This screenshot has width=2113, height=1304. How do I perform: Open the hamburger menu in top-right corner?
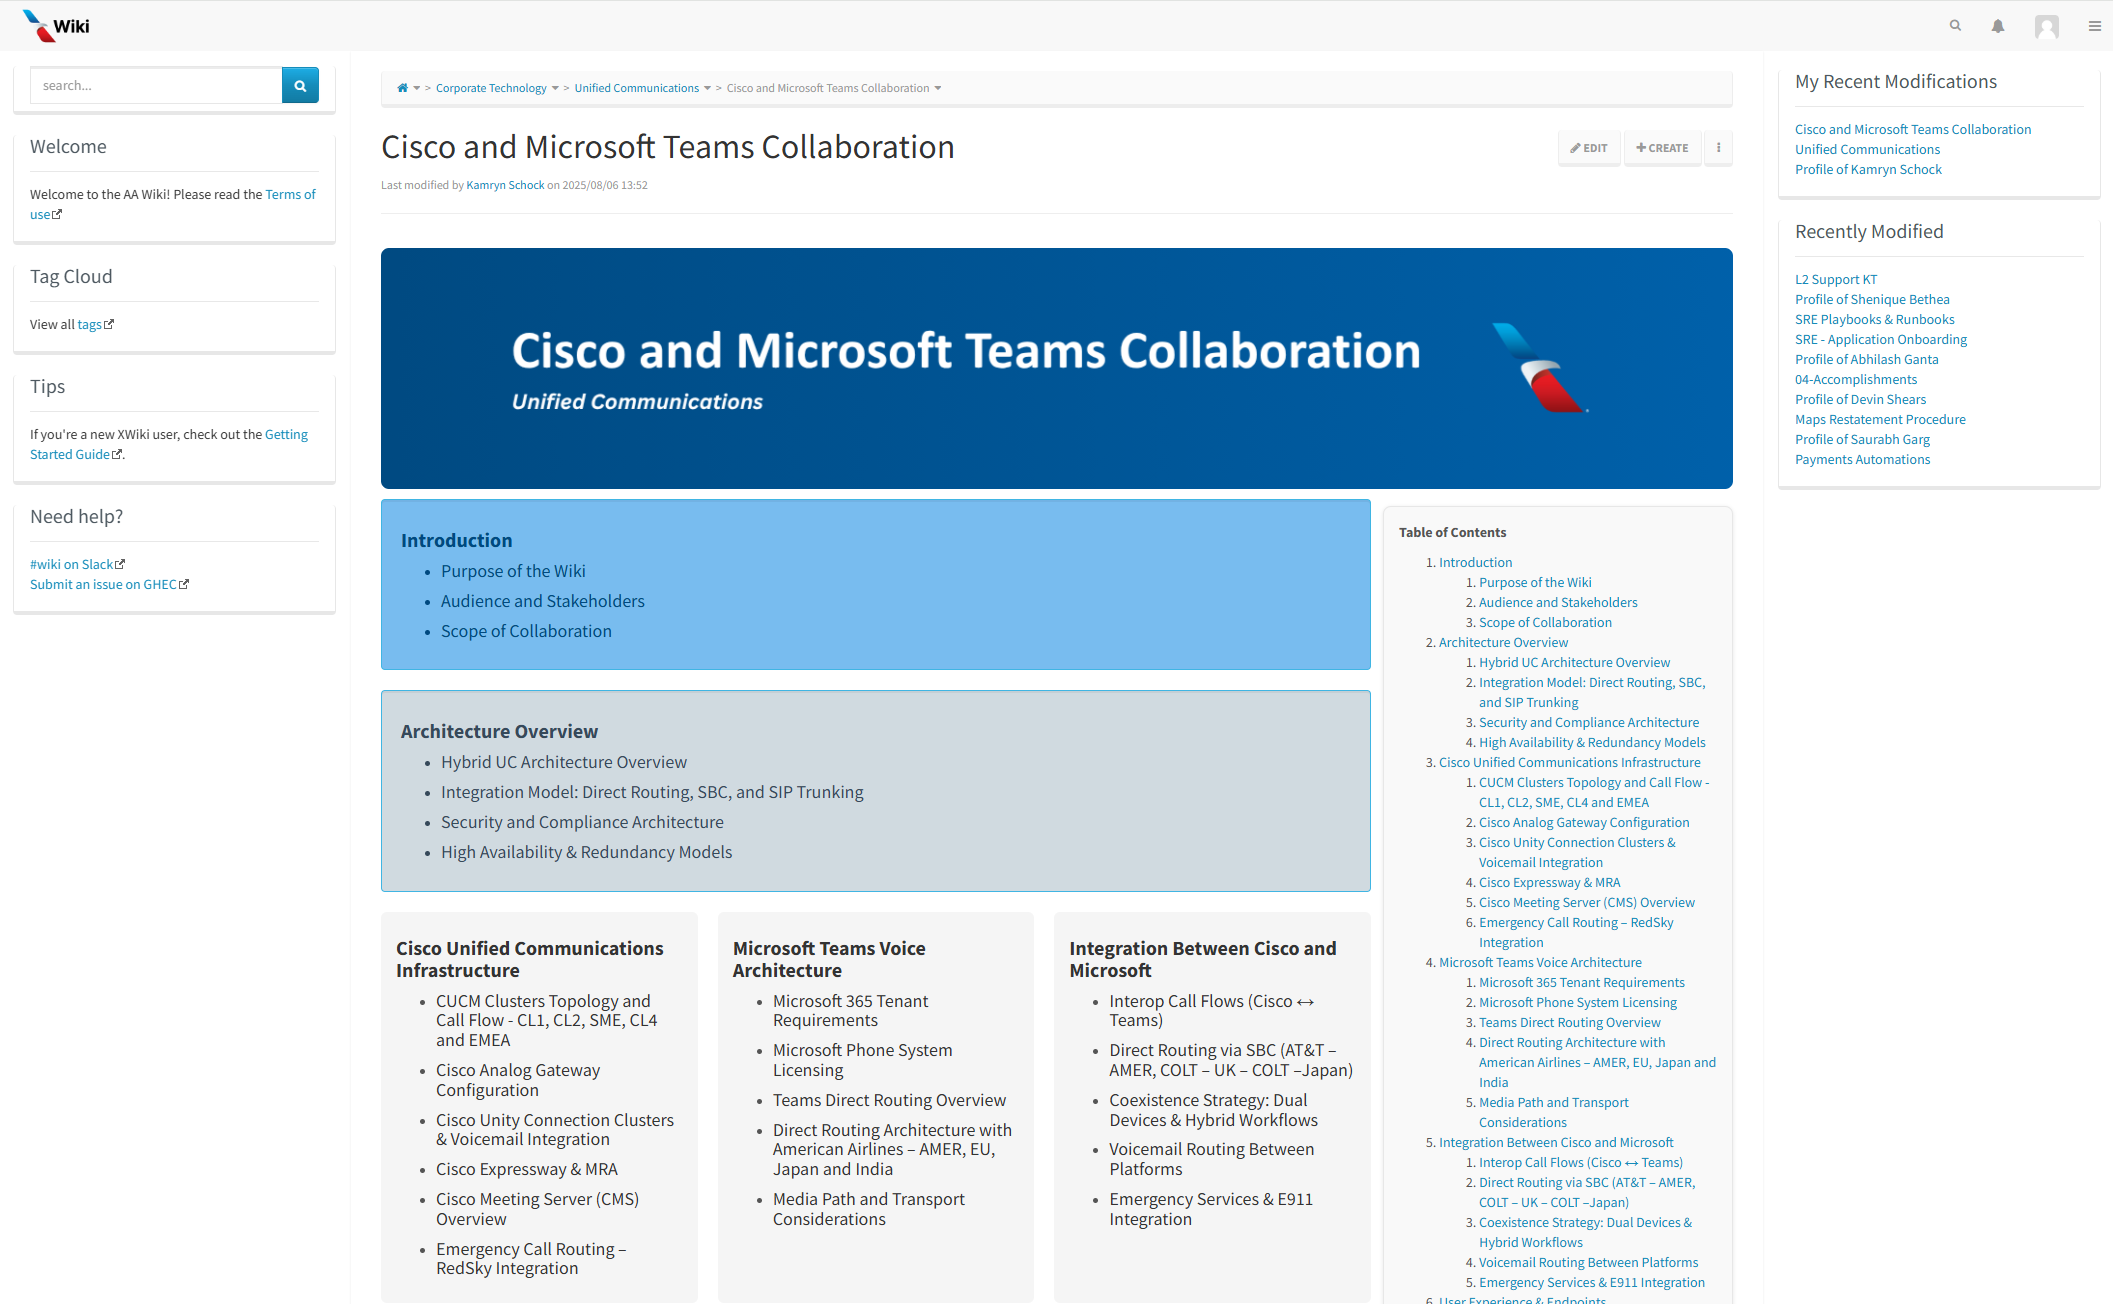[2094, 25]
